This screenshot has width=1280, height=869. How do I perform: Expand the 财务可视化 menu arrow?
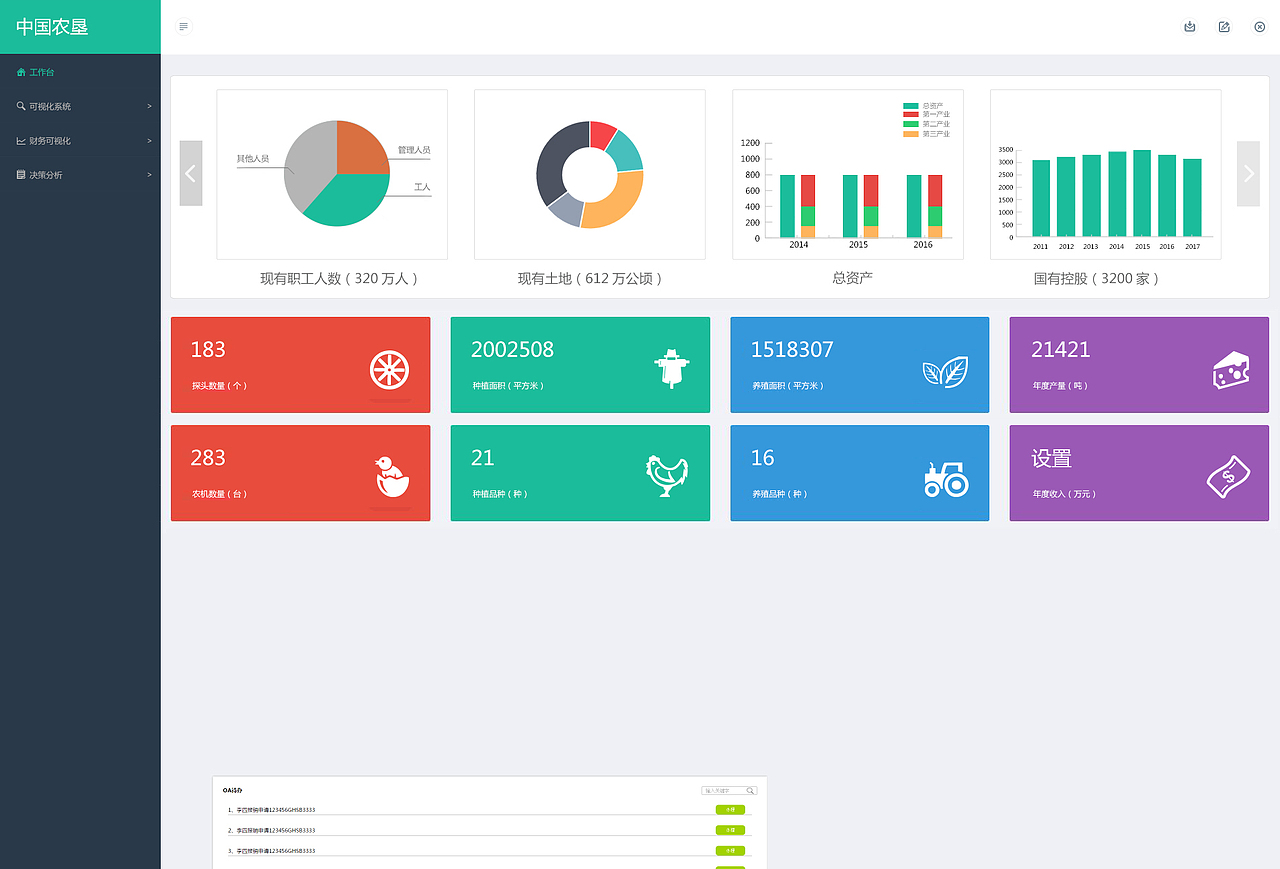[149, 141]
